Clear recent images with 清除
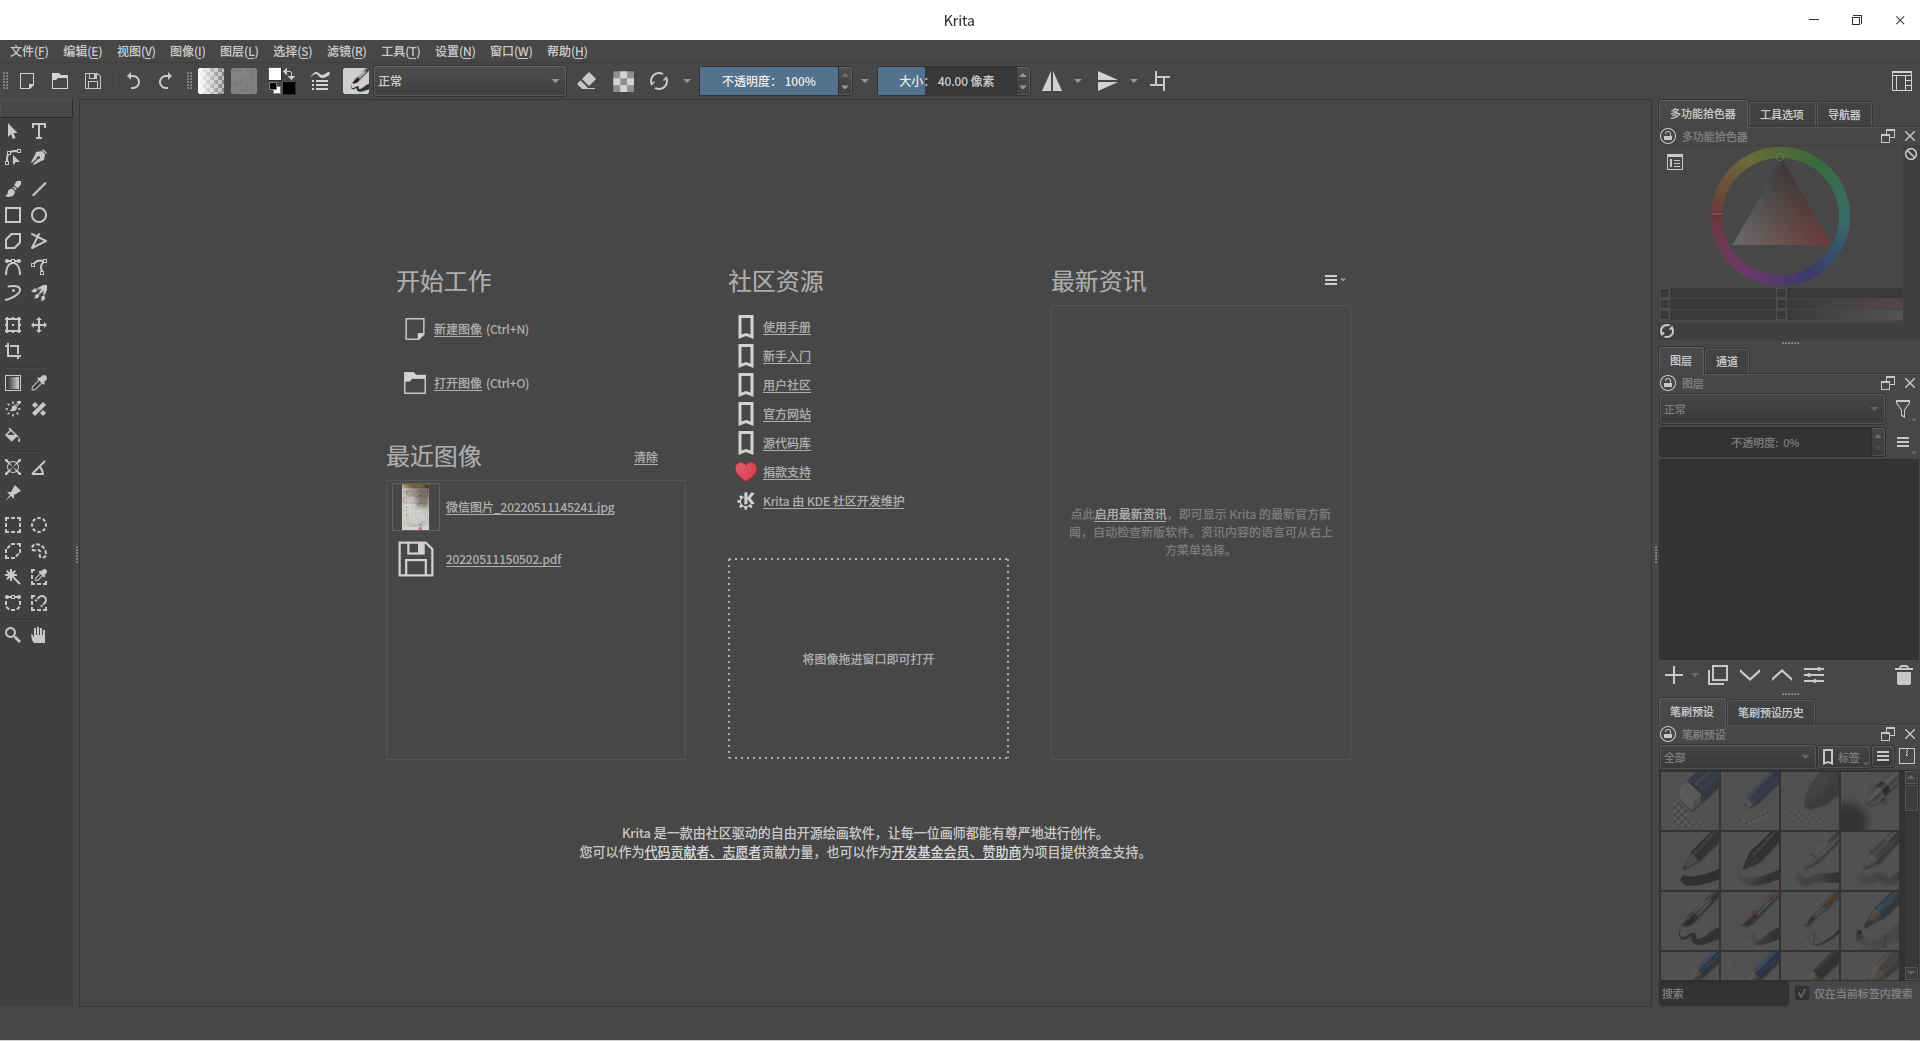The image size is (1920, 1041). [645, 457]
